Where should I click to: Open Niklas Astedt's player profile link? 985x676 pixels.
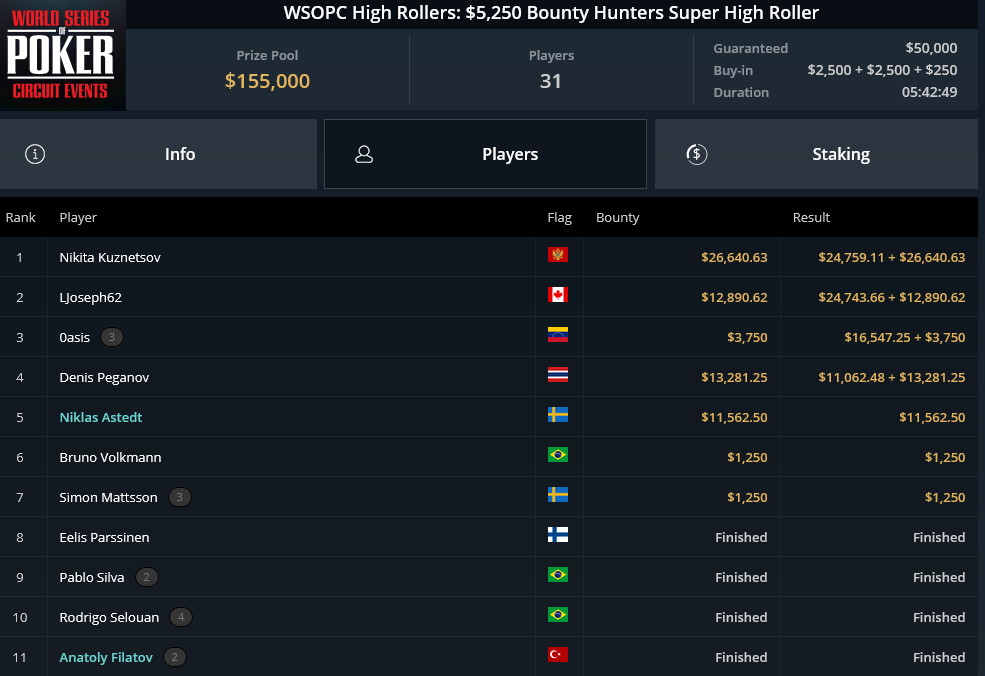[x=101, y=417]
